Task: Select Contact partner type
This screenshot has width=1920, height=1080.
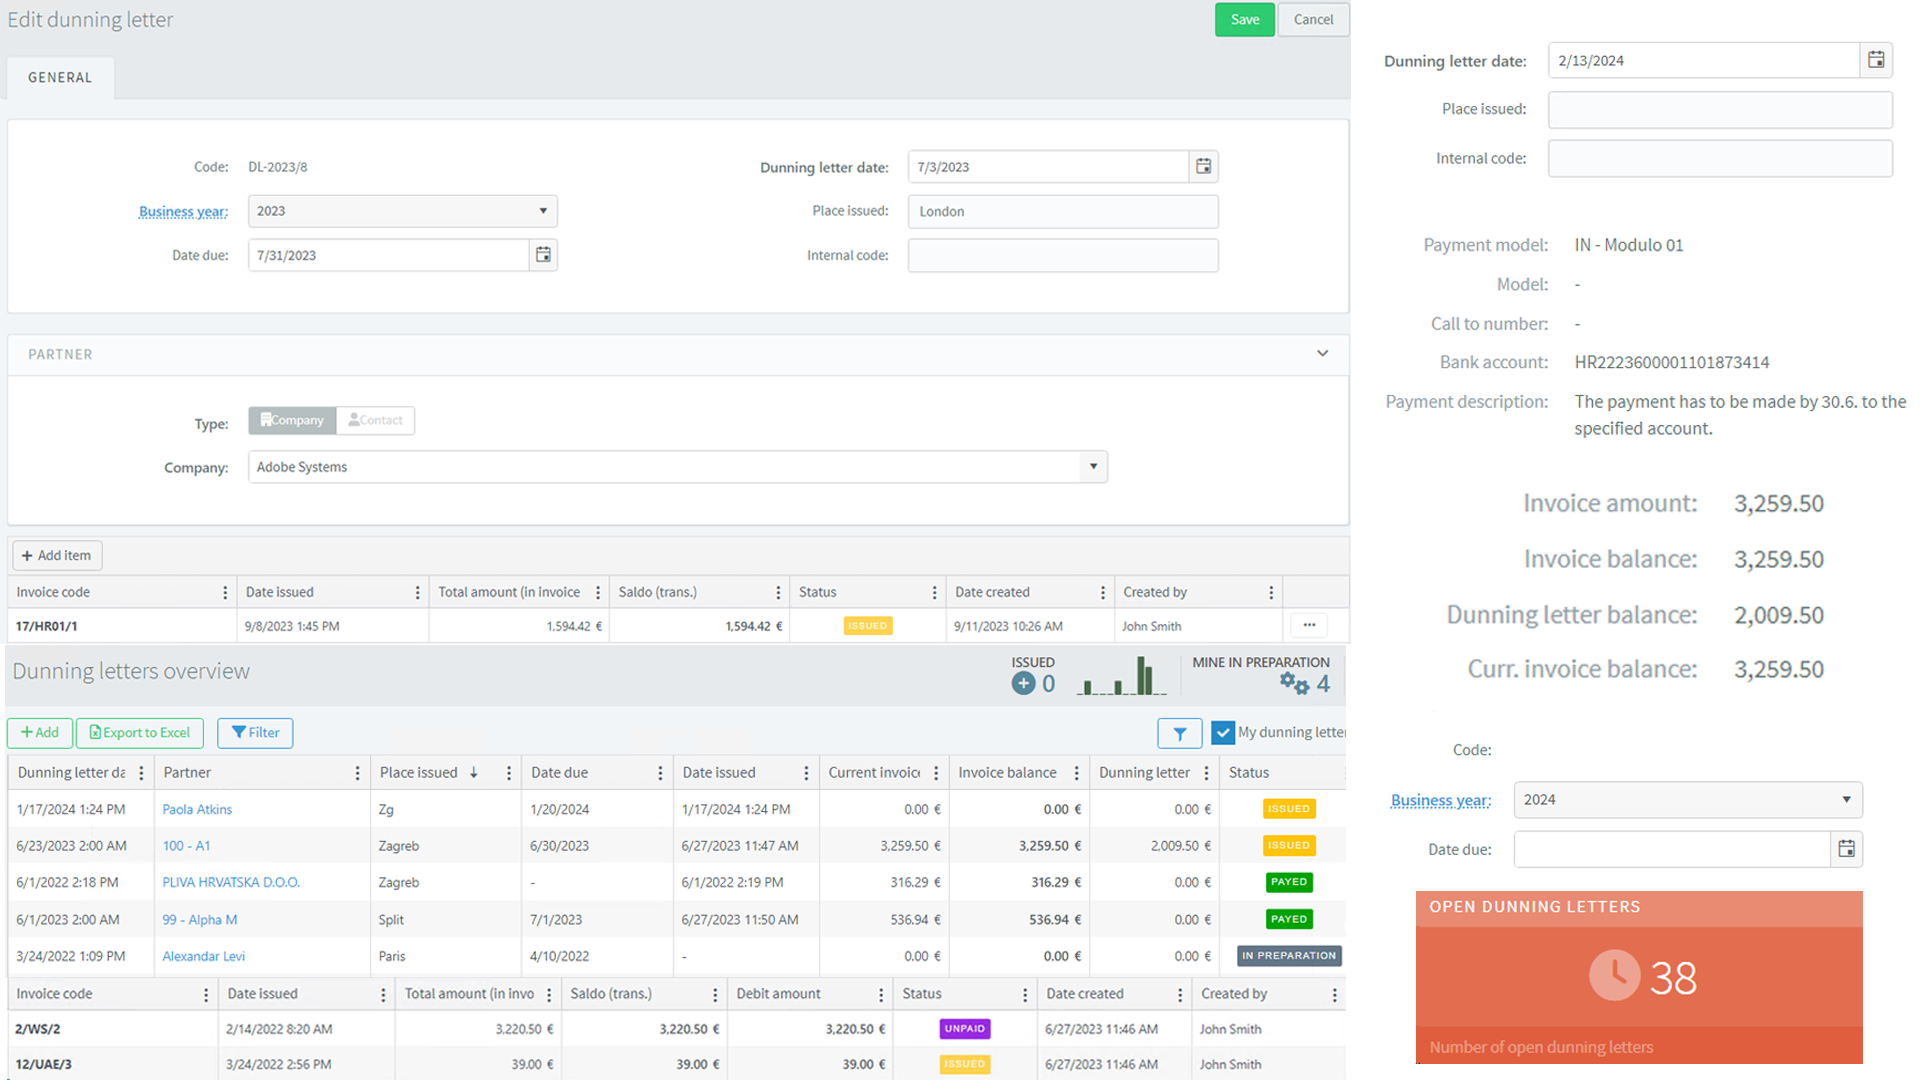Action: (376, 420)
